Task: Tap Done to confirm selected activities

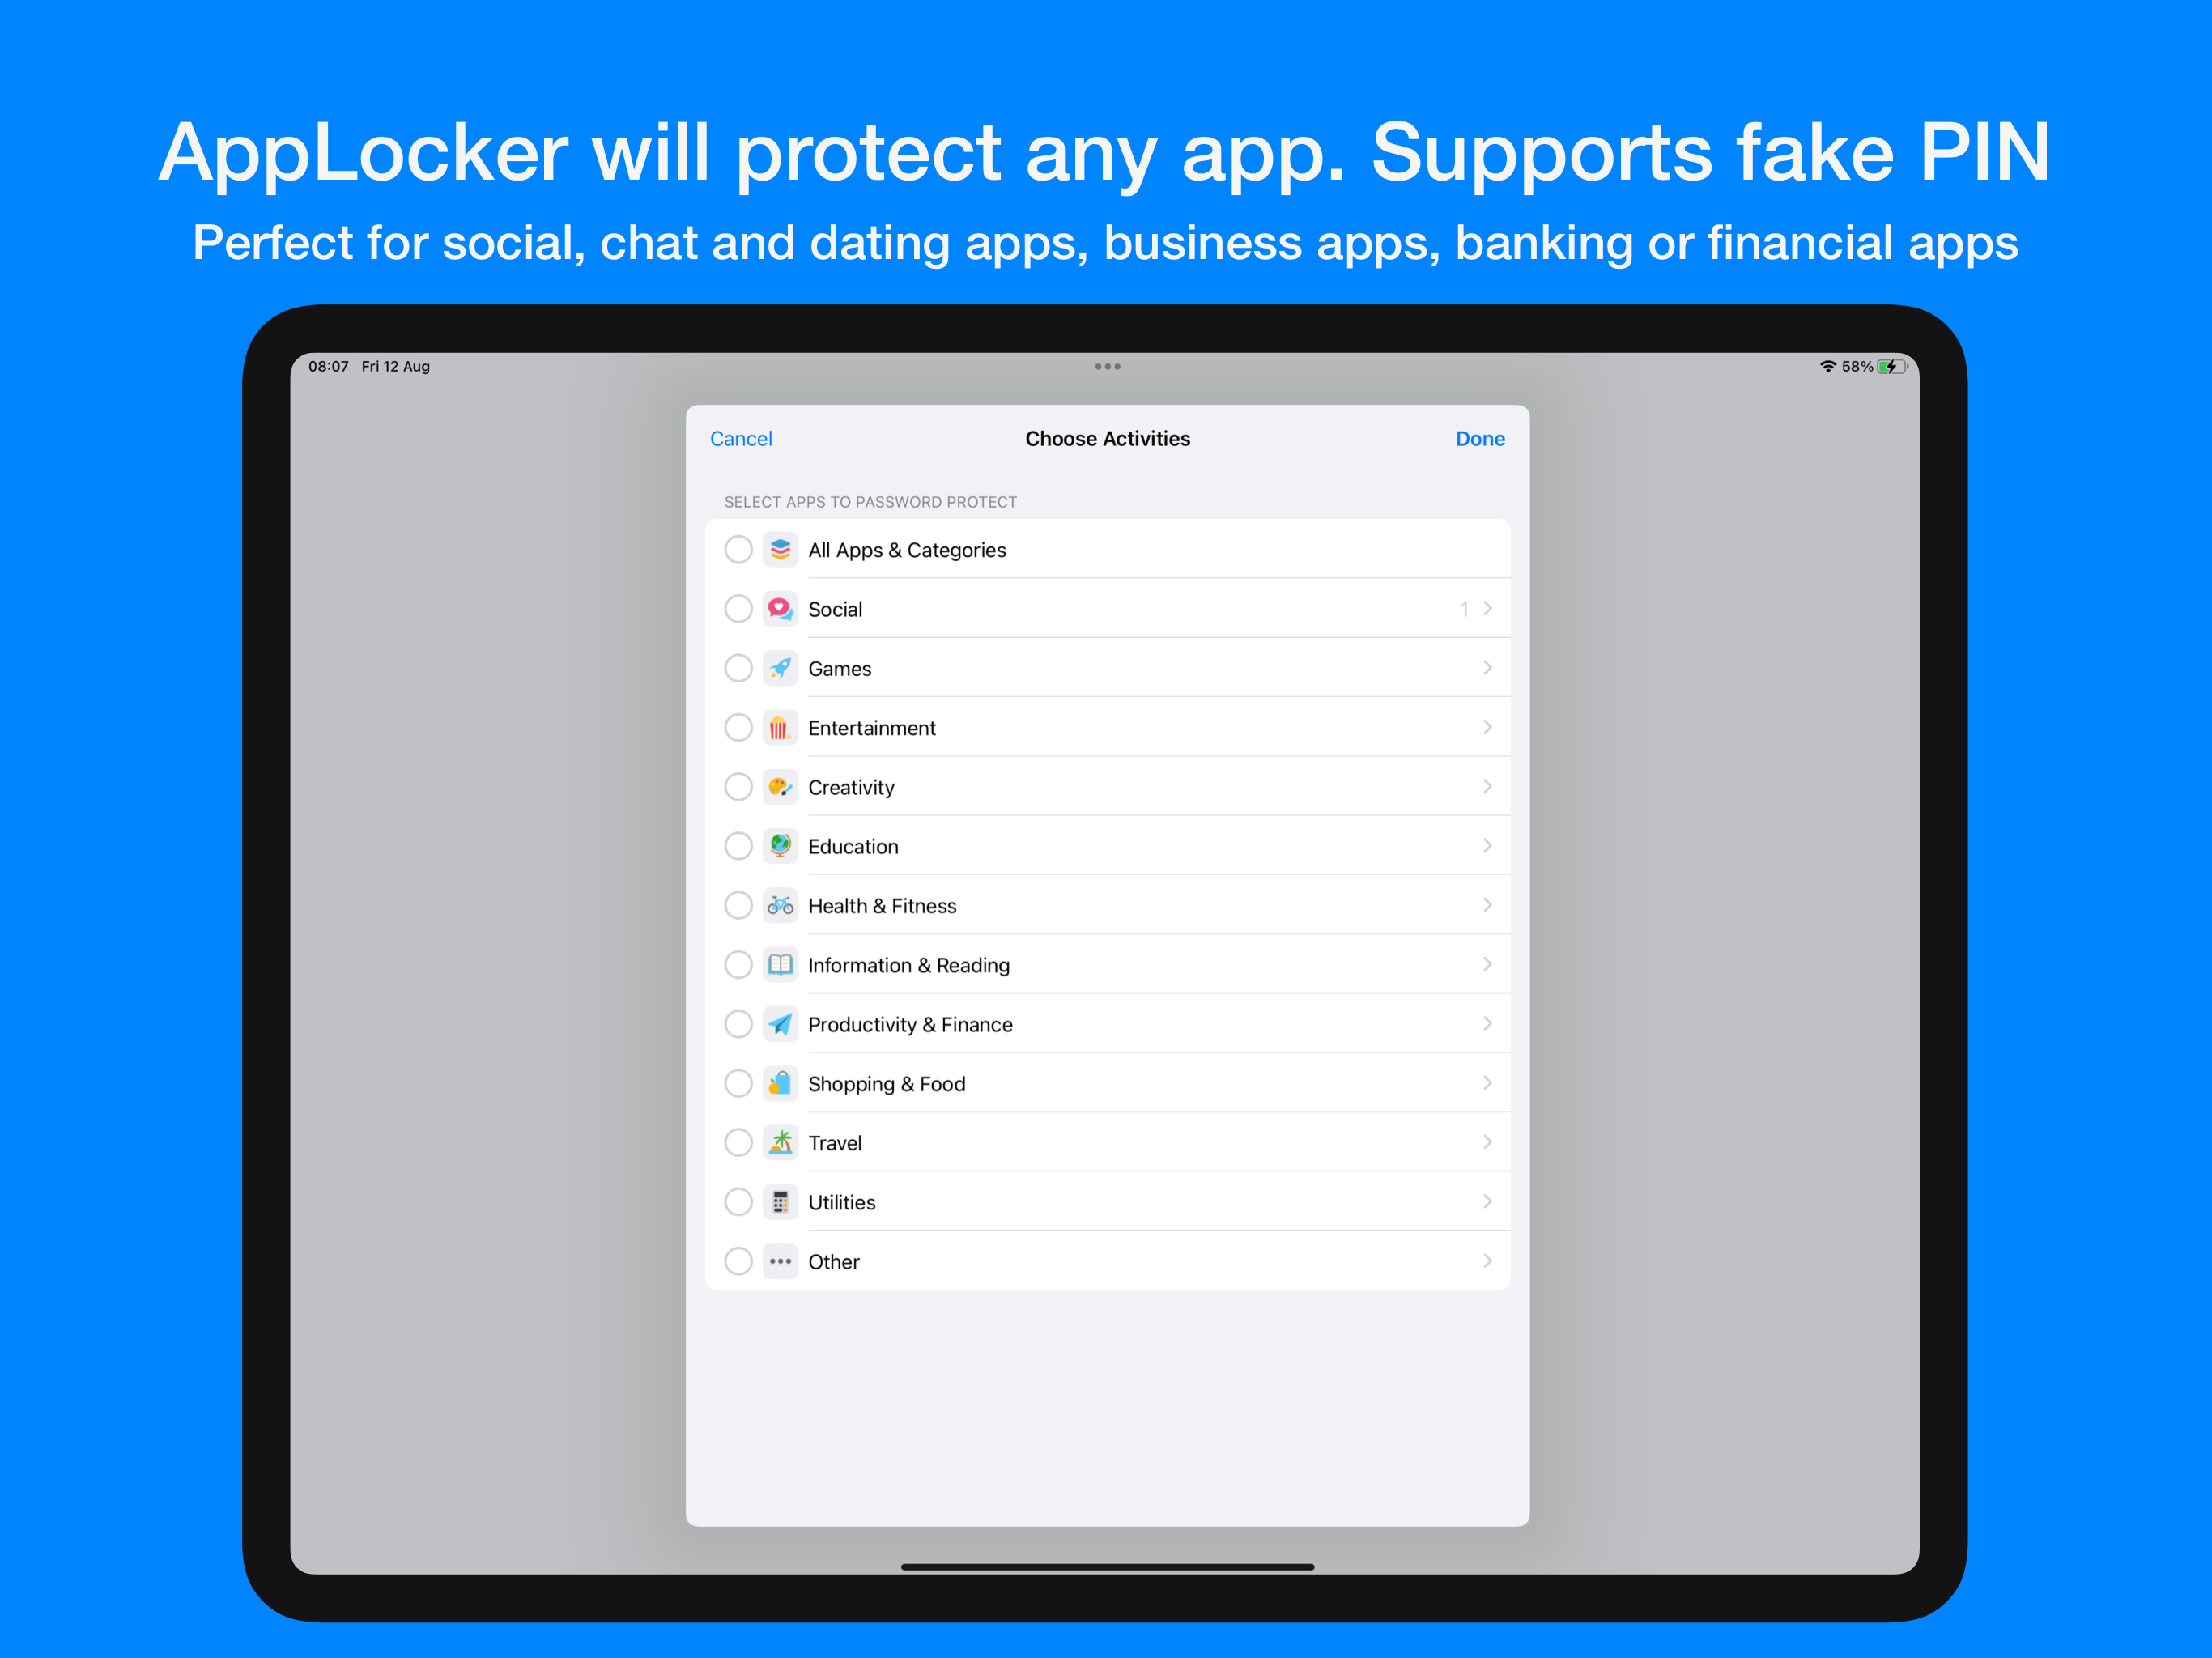Action: pos(1480,439)
